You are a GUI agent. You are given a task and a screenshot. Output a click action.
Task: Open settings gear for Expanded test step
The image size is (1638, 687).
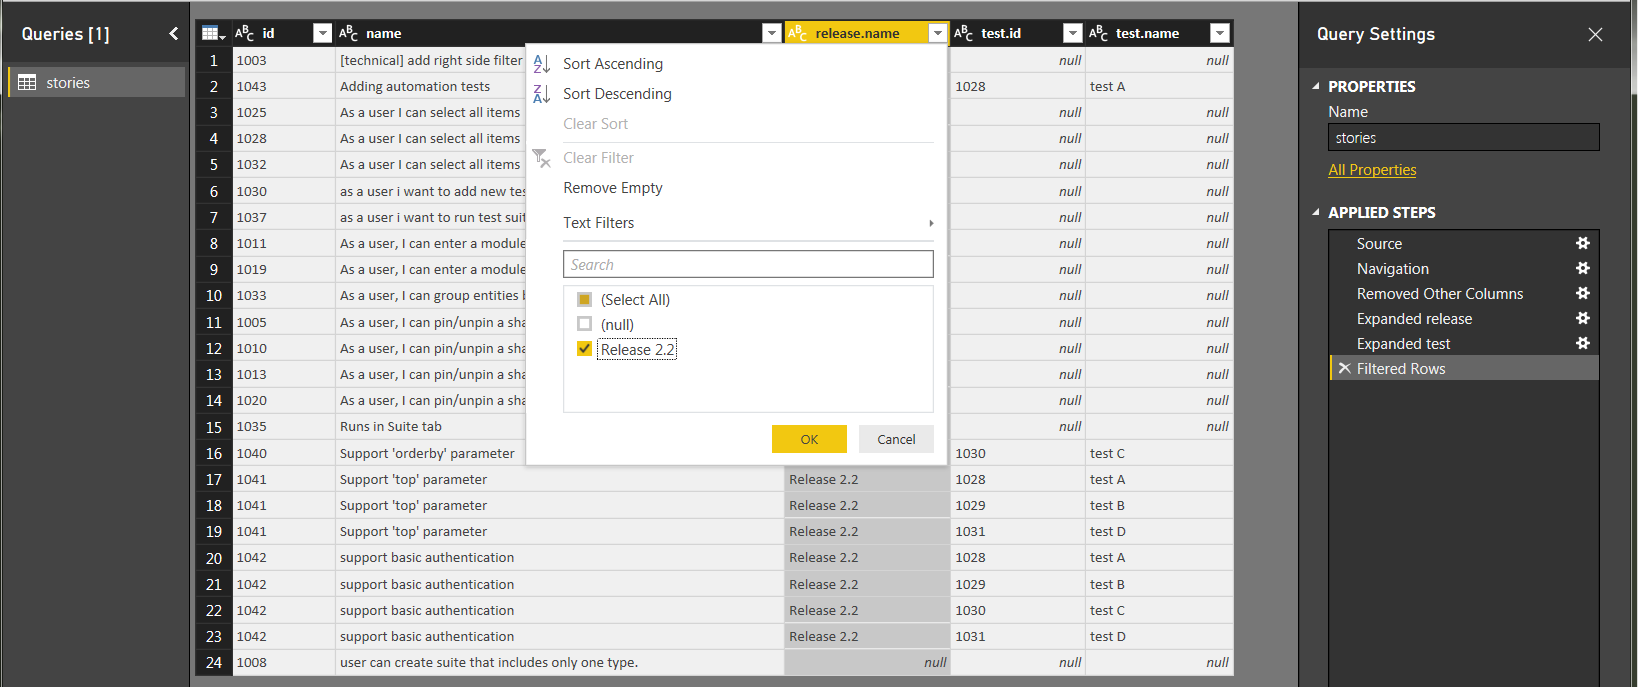point(1583,343)
